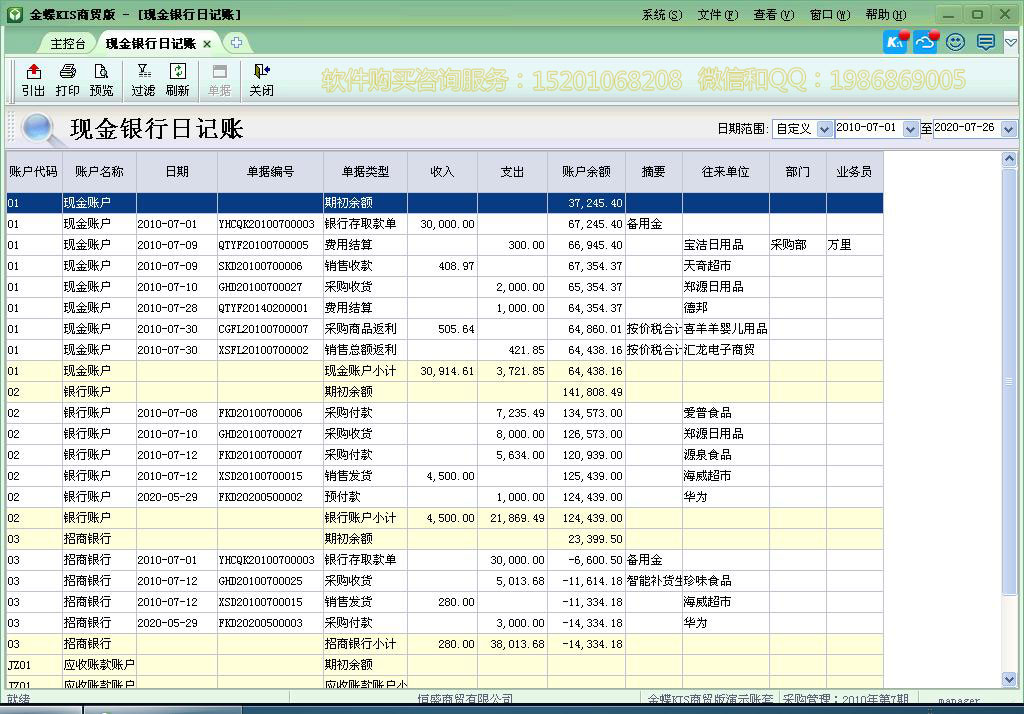The width and height of the screenshot is (1024, 714).
Task: Open the 系统 menu
Action: click(661, 15)
